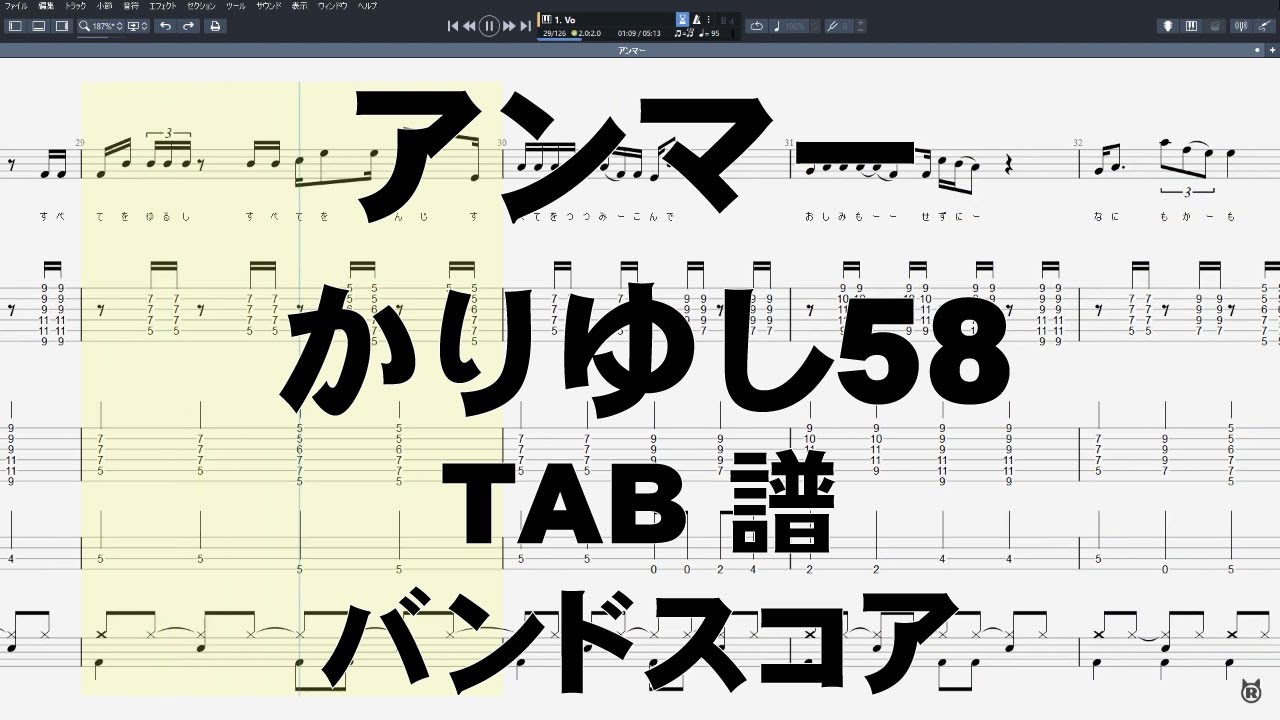This screenshot has width=1280, height=720.
Task: Toggle the count-in hourglass button
Action: click(683, 20)
